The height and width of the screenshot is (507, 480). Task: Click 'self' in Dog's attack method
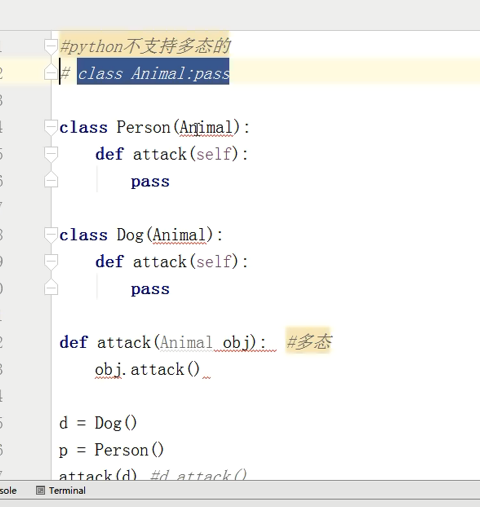[x=214, y=262]
